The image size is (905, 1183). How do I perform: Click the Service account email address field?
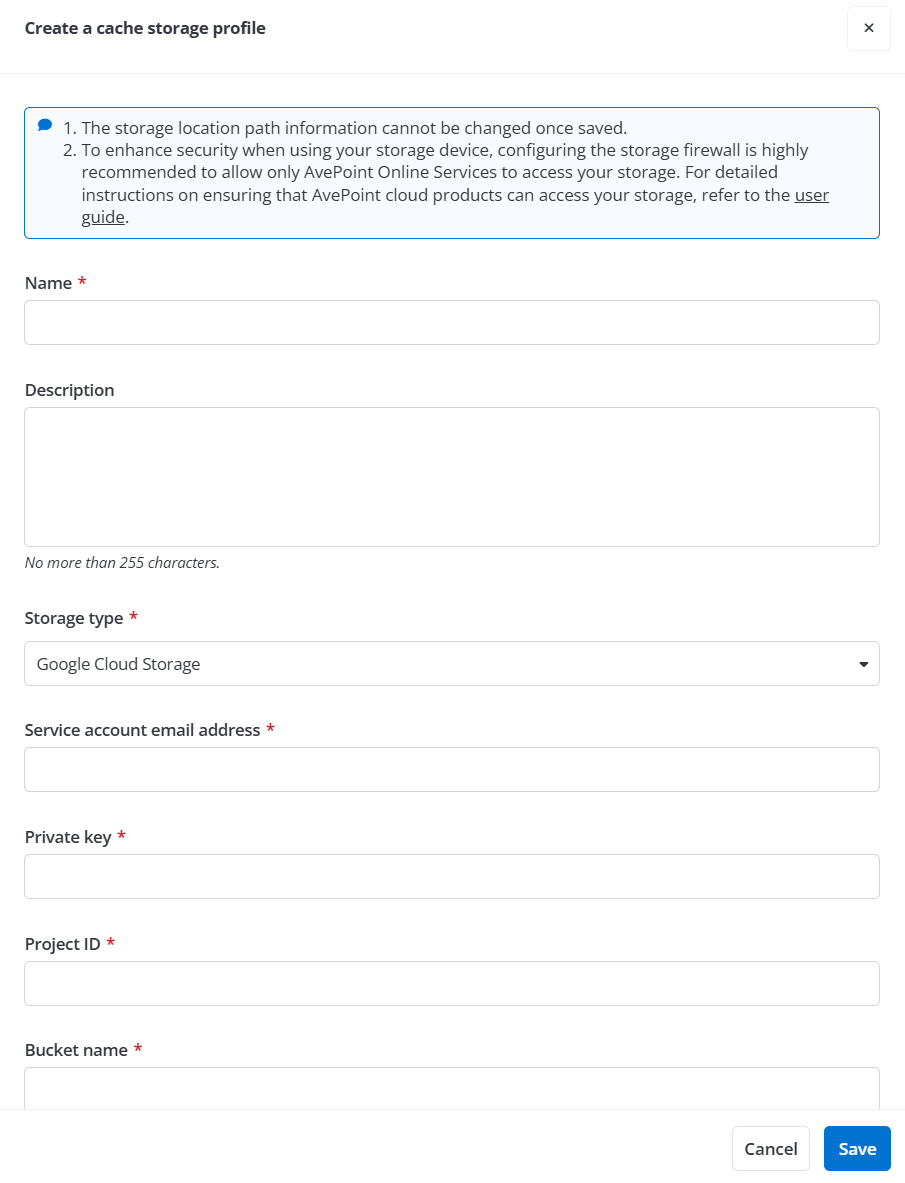point(451,769)
